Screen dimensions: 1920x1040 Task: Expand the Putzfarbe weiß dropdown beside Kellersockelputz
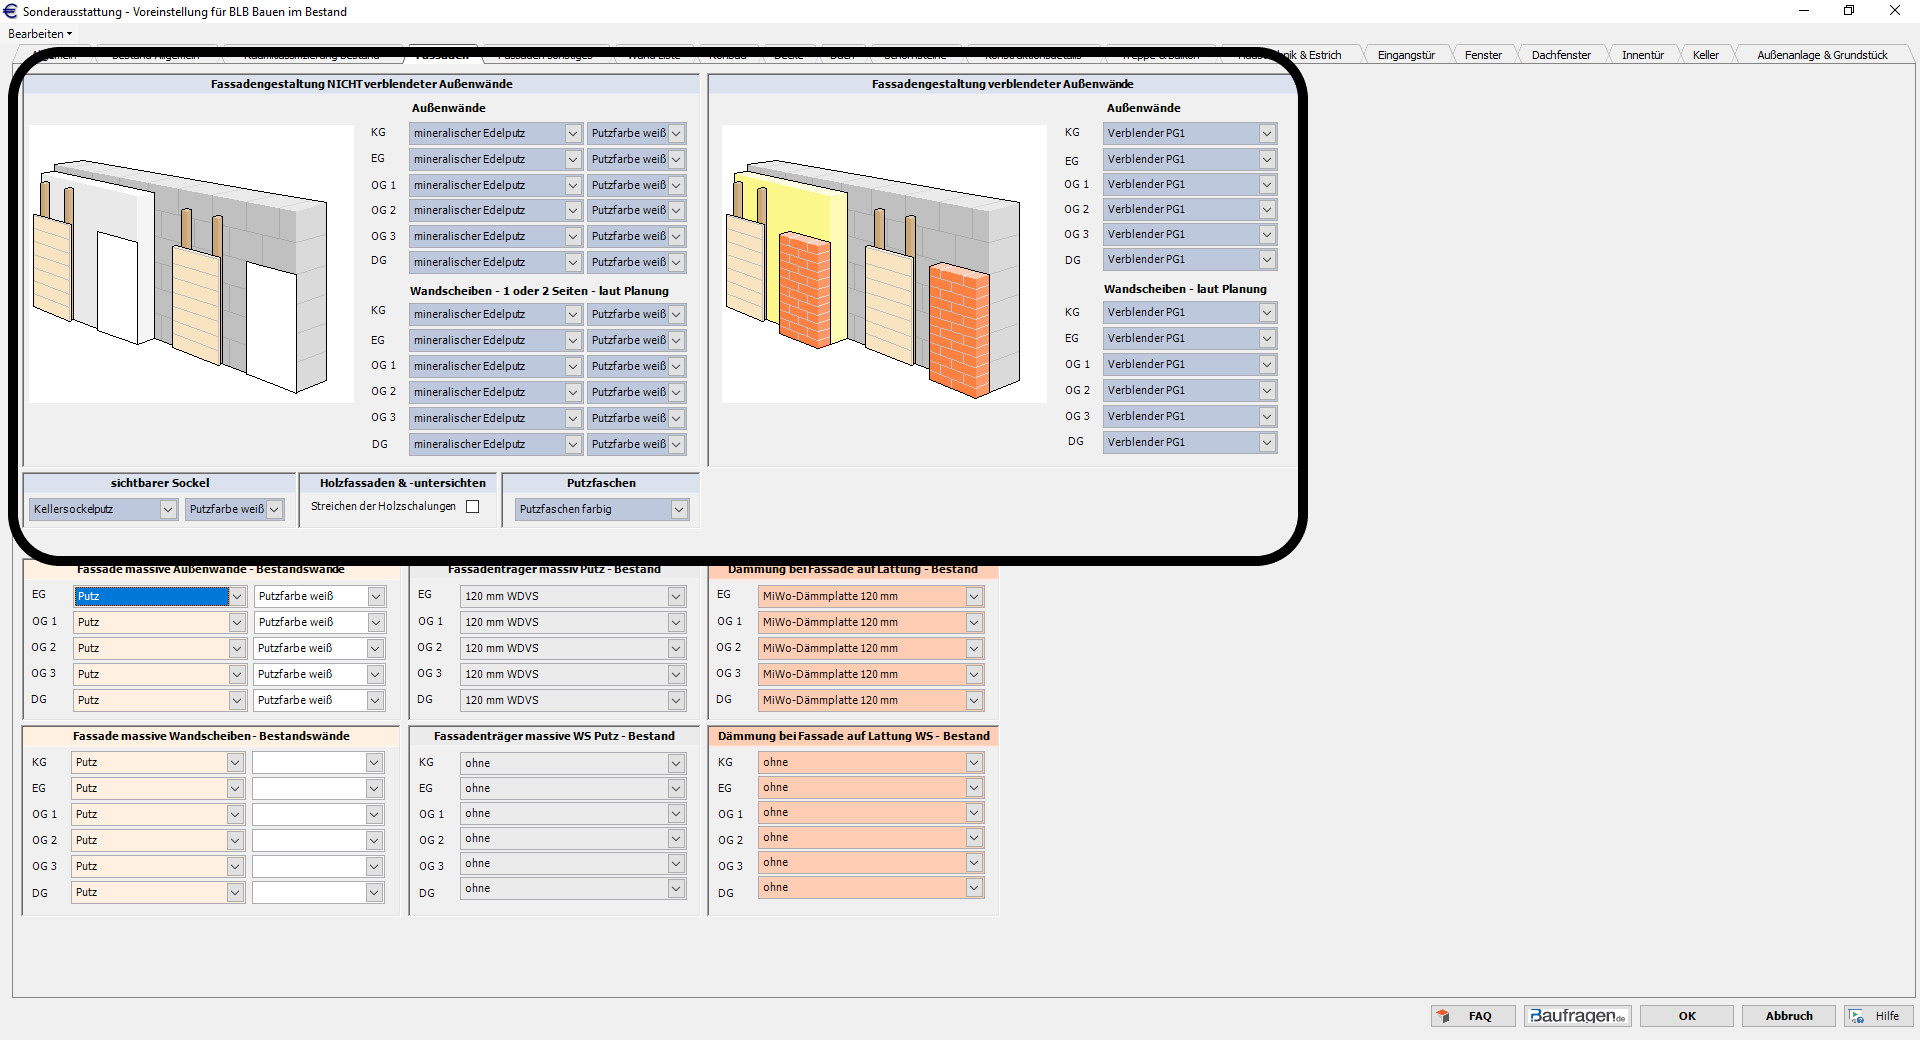coord(274,510)
